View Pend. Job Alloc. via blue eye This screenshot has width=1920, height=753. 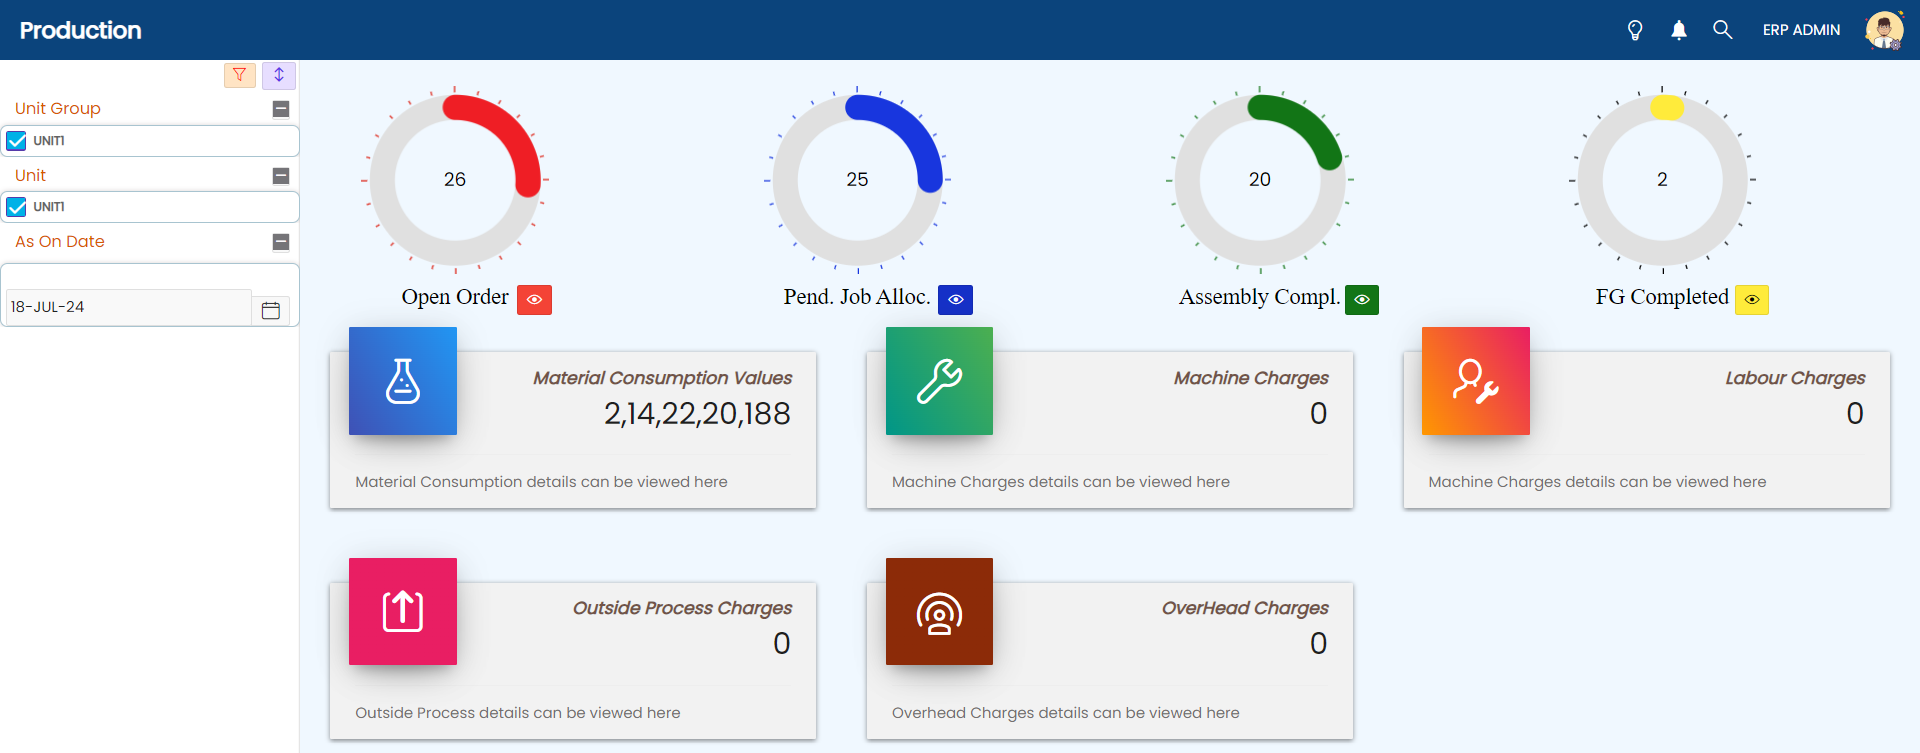955,299
